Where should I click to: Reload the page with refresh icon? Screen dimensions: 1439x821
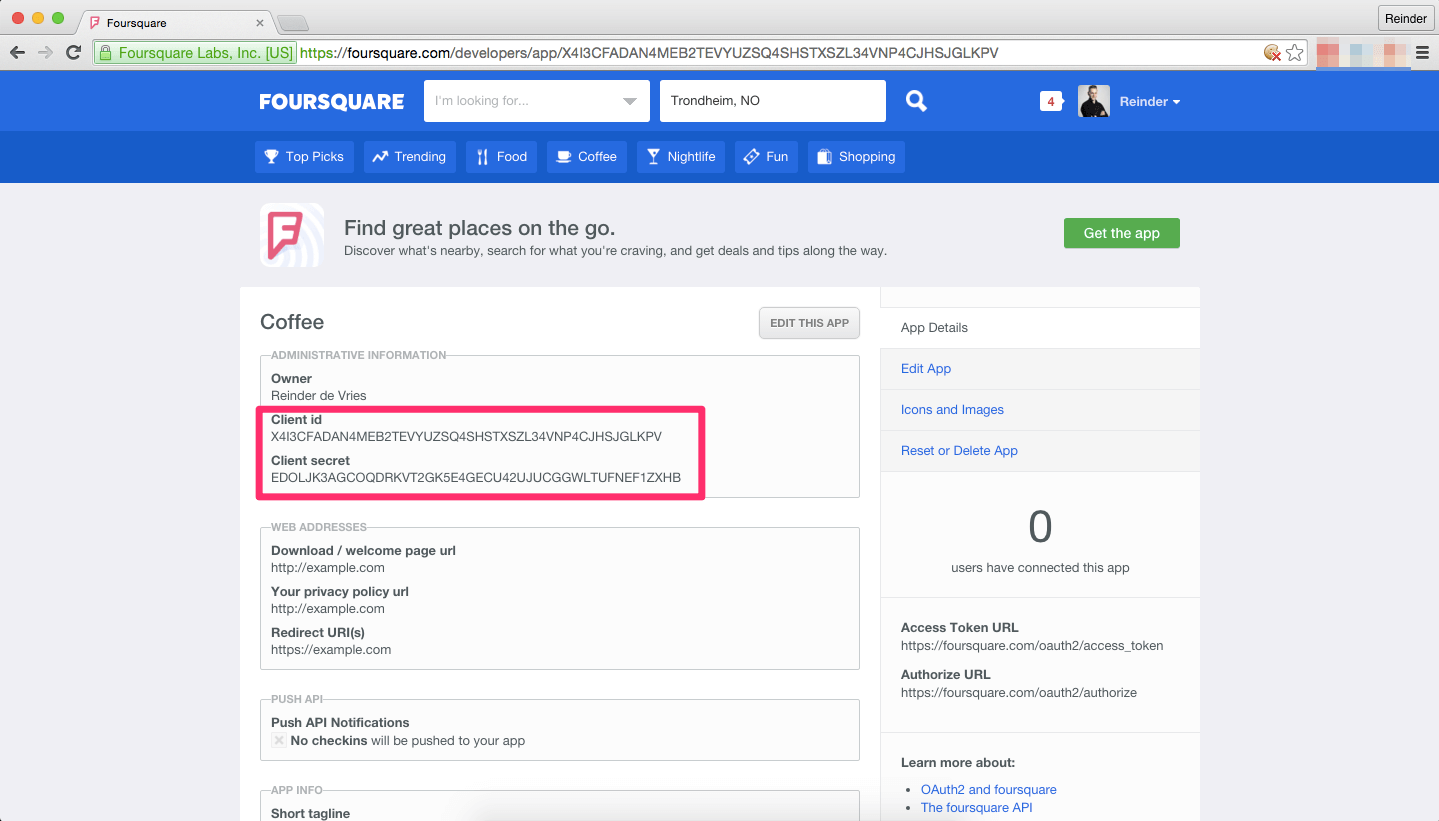pos(73,53)
